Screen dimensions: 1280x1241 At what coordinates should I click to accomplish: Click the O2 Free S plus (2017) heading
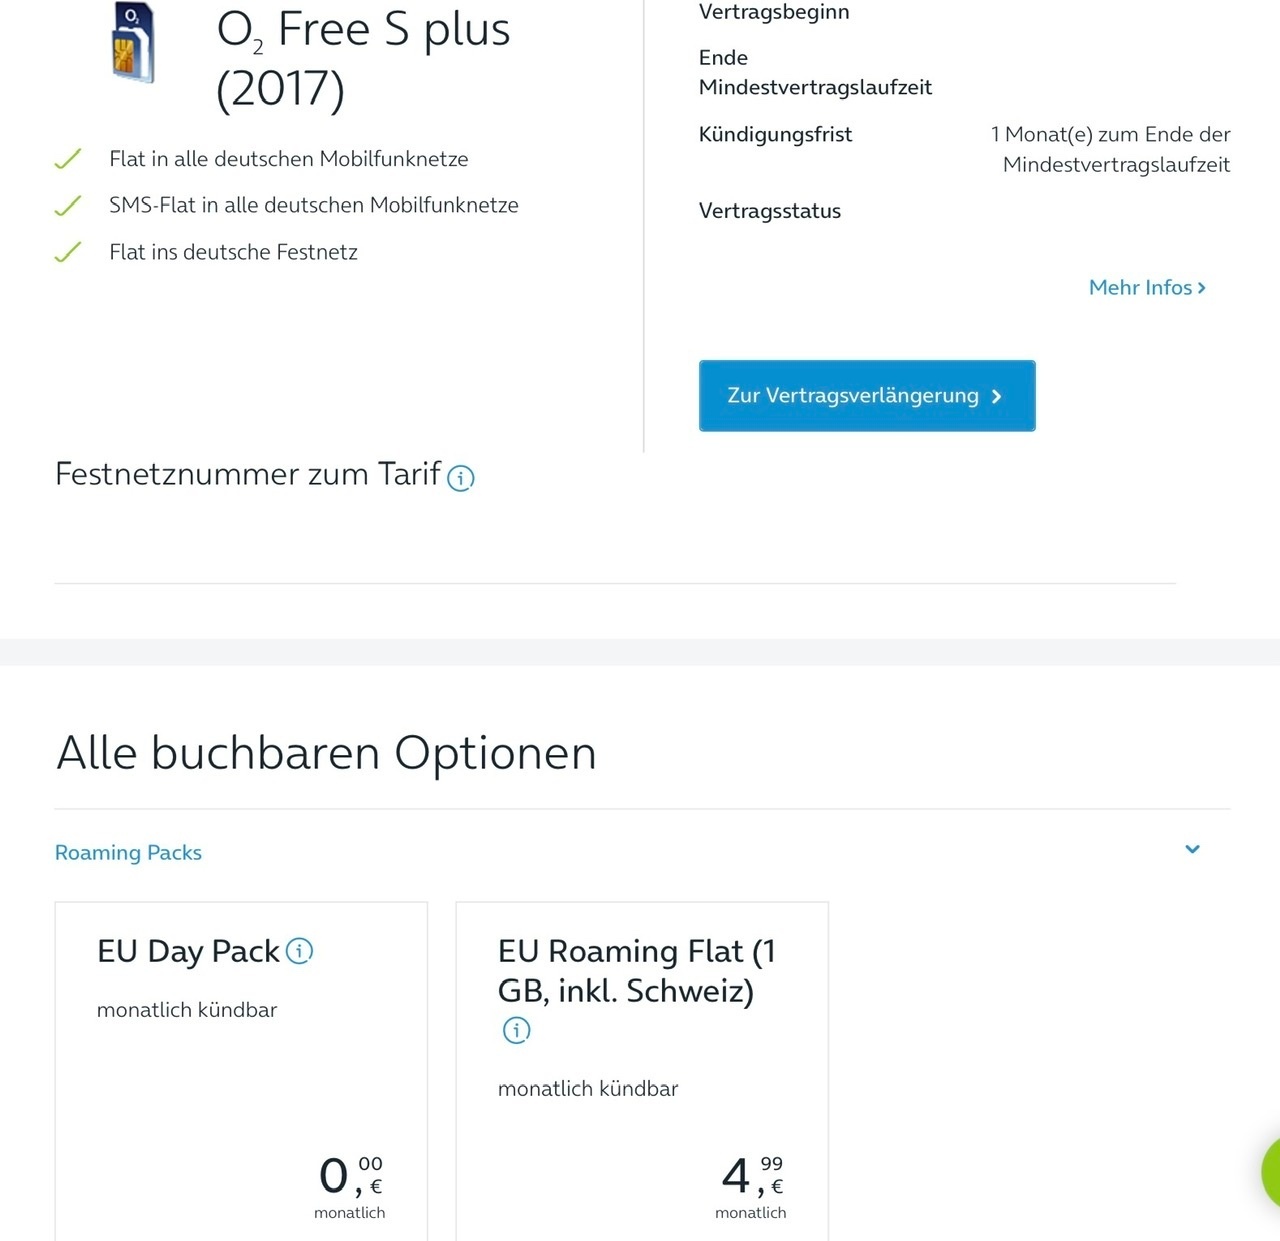tap(364, 58)
